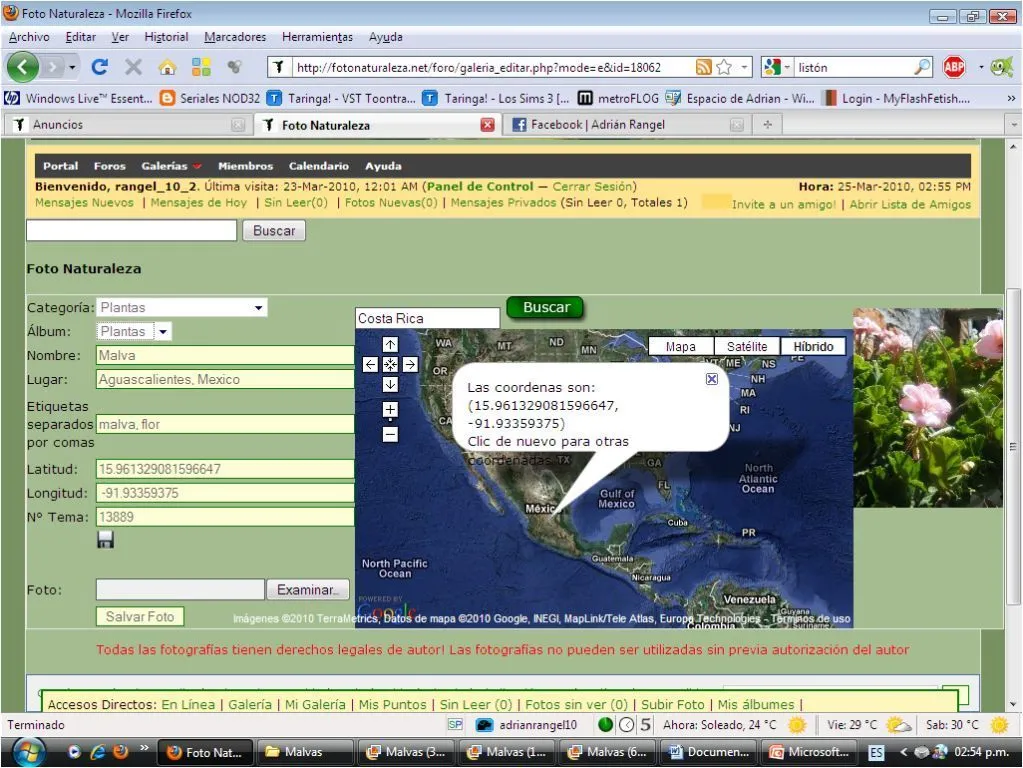
Task: Close the Foto Naturaleza tab
Action: pos(487,125)
